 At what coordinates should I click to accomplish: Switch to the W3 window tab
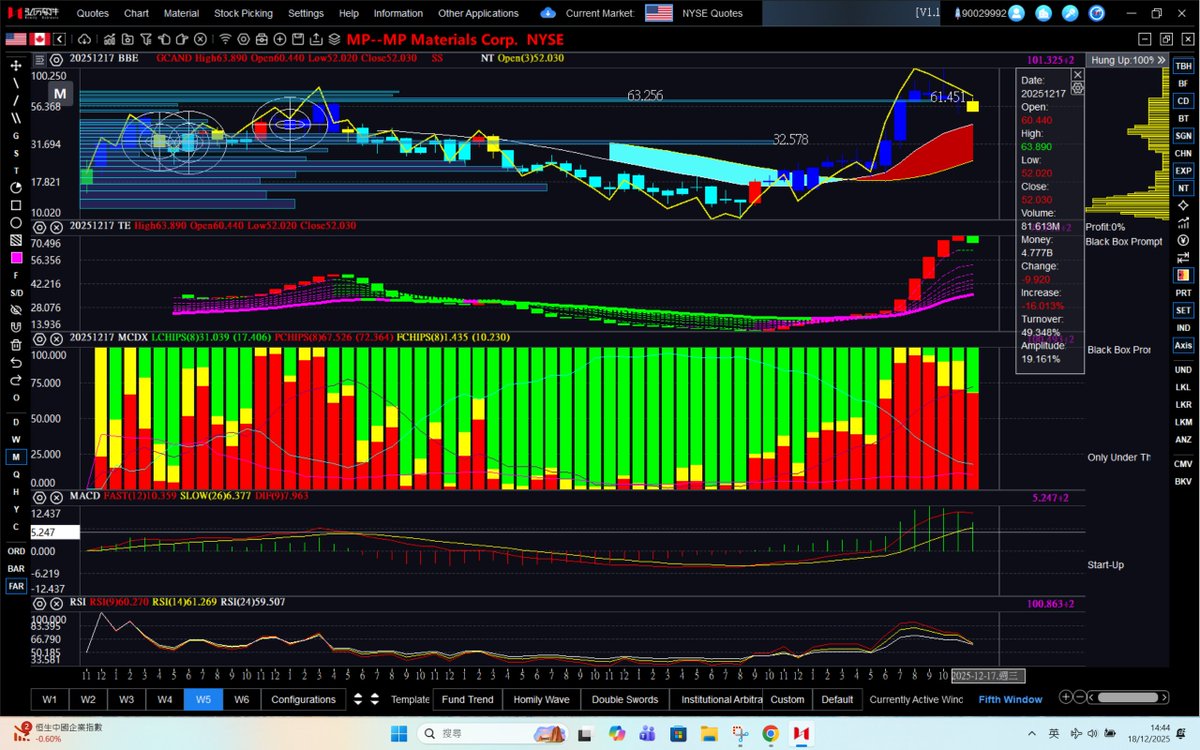pyautogui.click(x=126, y=699)
